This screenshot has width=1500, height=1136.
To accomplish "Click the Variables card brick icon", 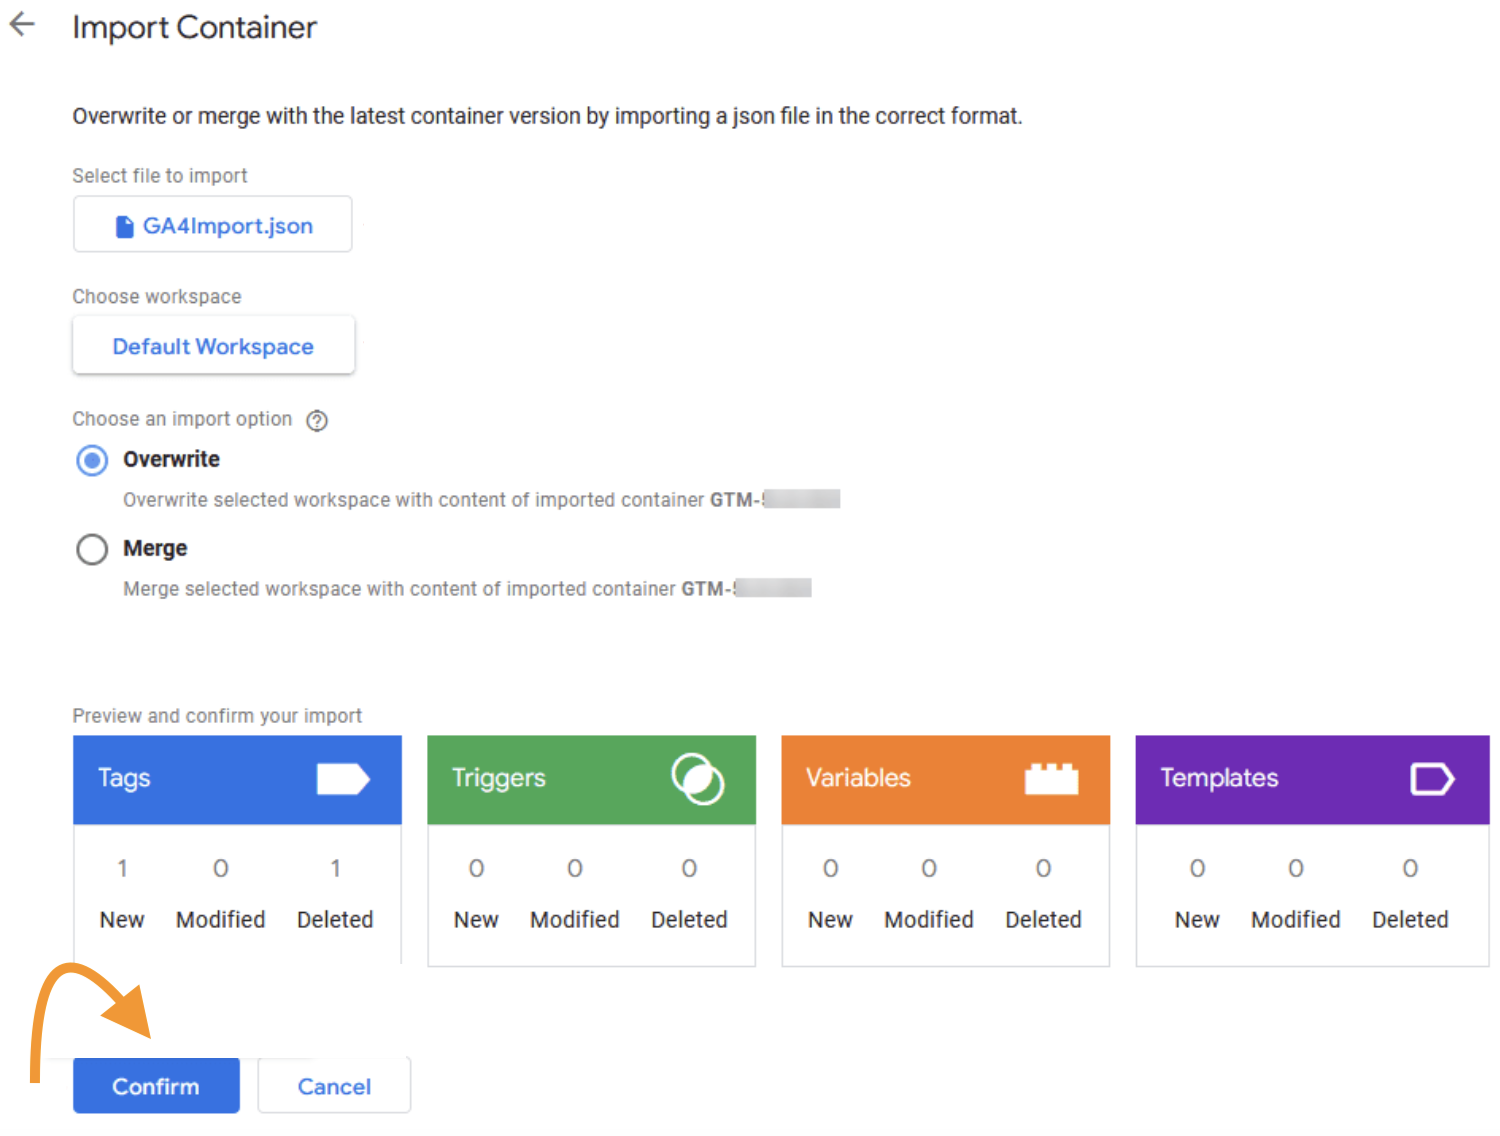I will click(1051, 779).
